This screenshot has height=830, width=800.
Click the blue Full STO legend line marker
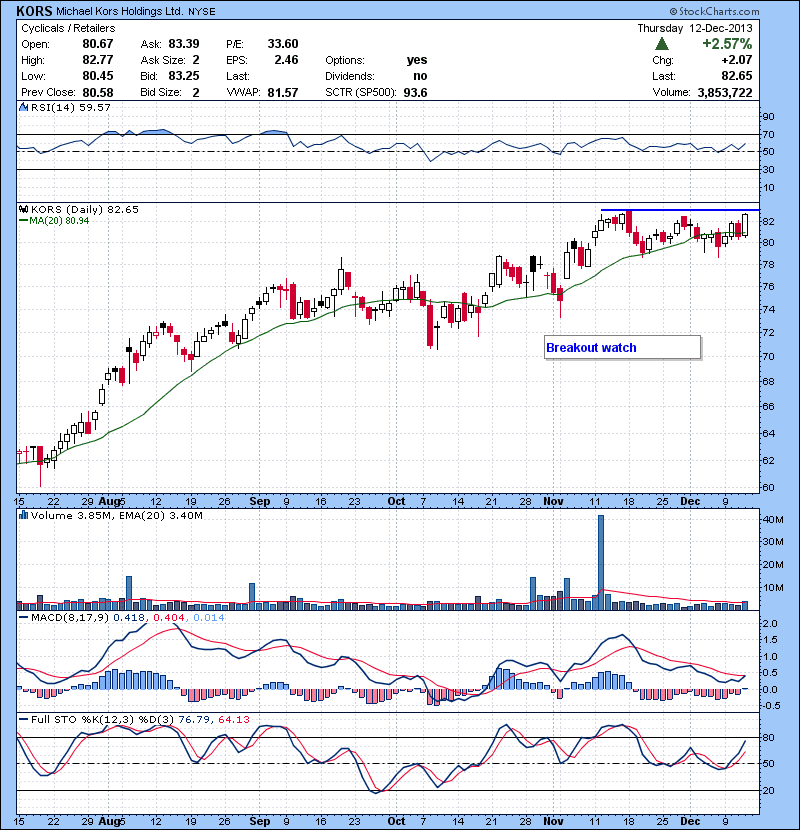click(23, 719)
